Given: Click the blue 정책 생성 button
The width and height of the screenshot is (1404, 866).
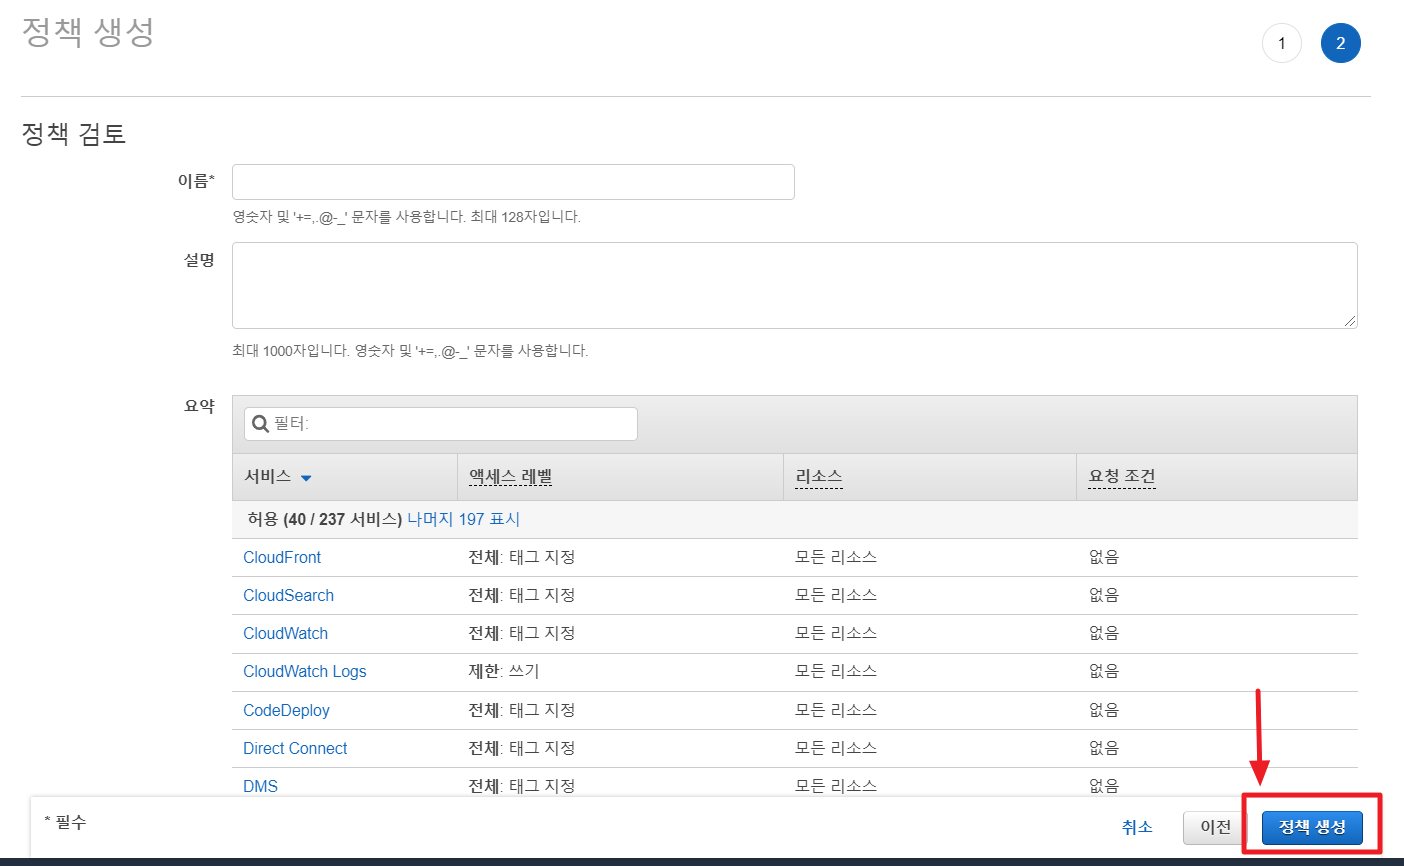Looking at the screenshot, I should point(1312,827).
